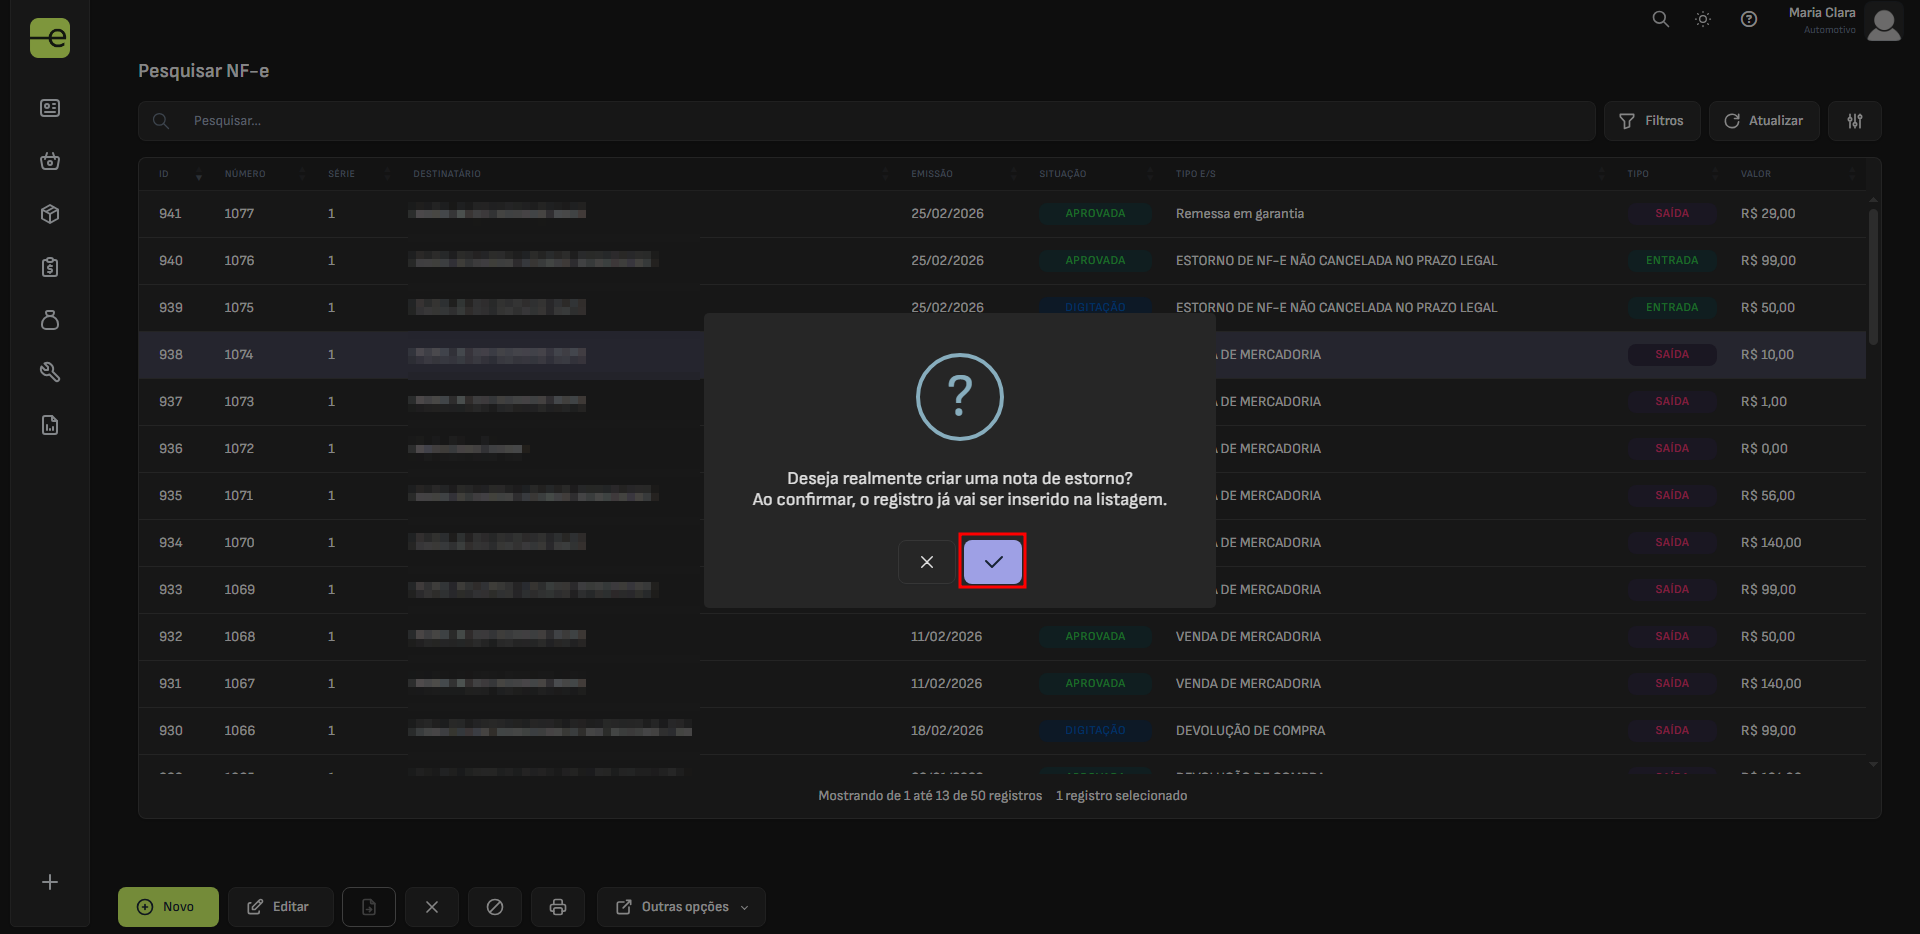Toggle light/dark theme sun icon
Screen dimensions: 1920x934
click(1703, 20)
